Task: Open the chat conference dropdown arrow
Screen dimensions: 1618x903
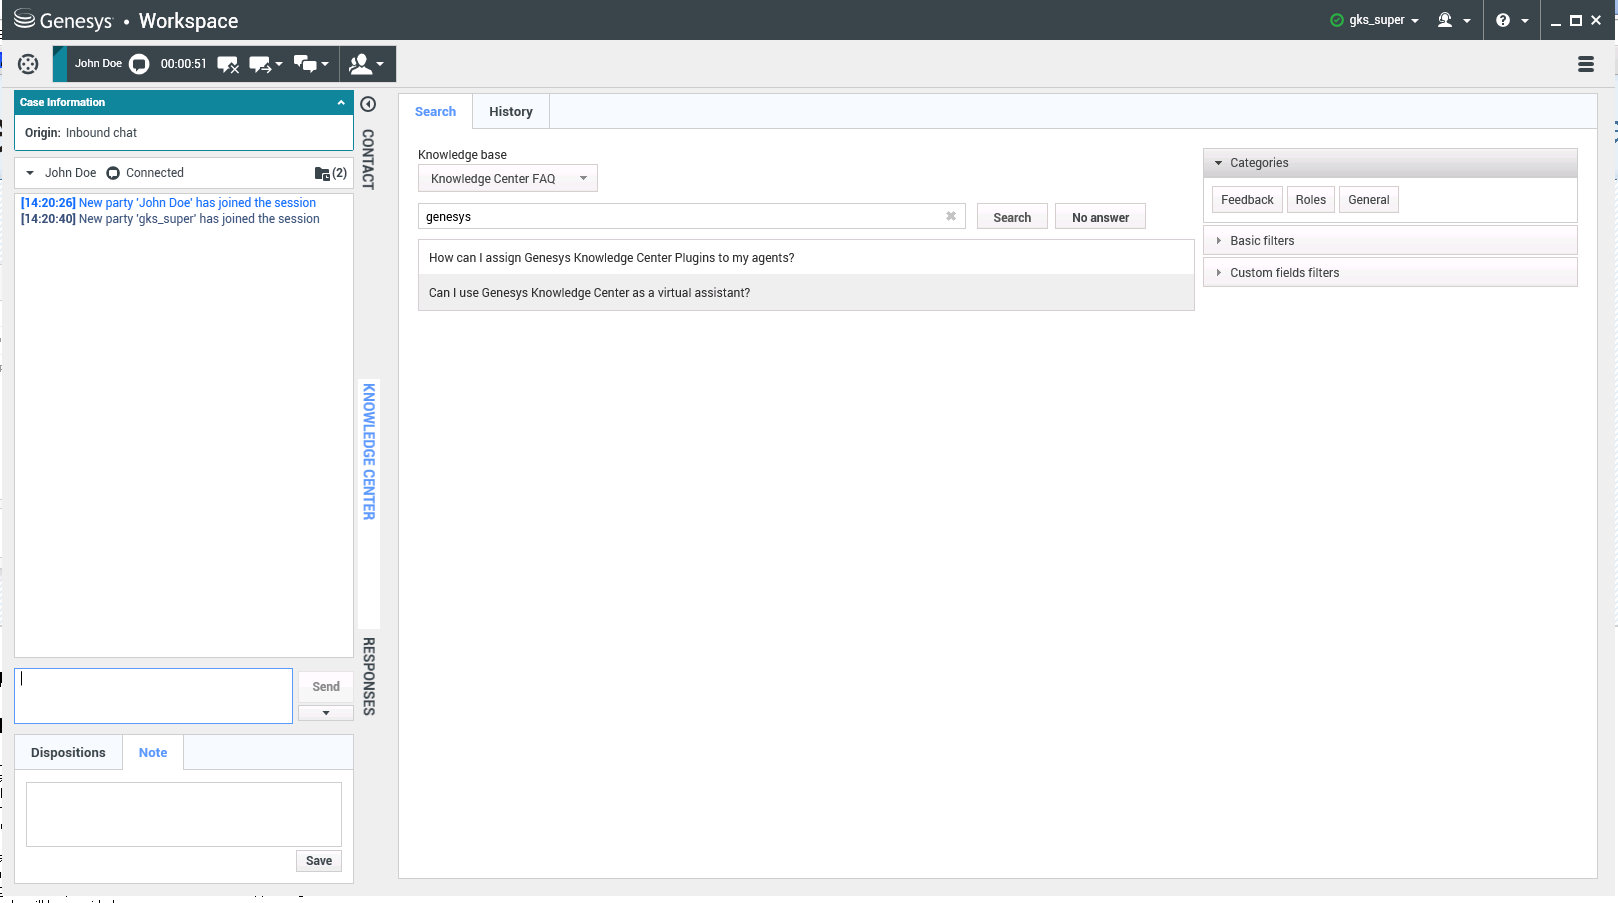Action: 325,65
